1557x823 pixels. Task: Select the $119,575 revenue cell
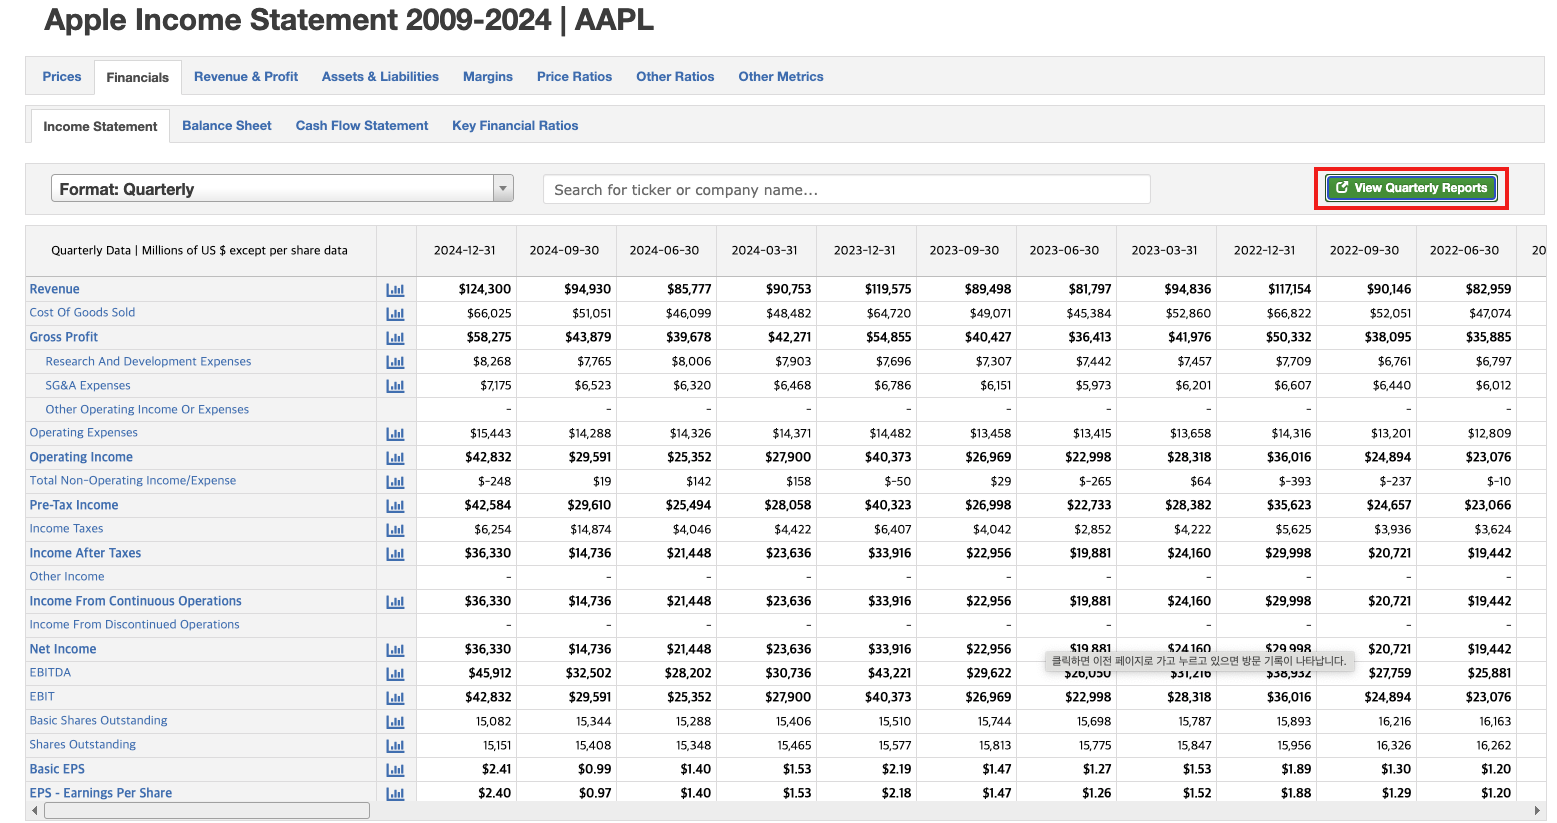866,289
